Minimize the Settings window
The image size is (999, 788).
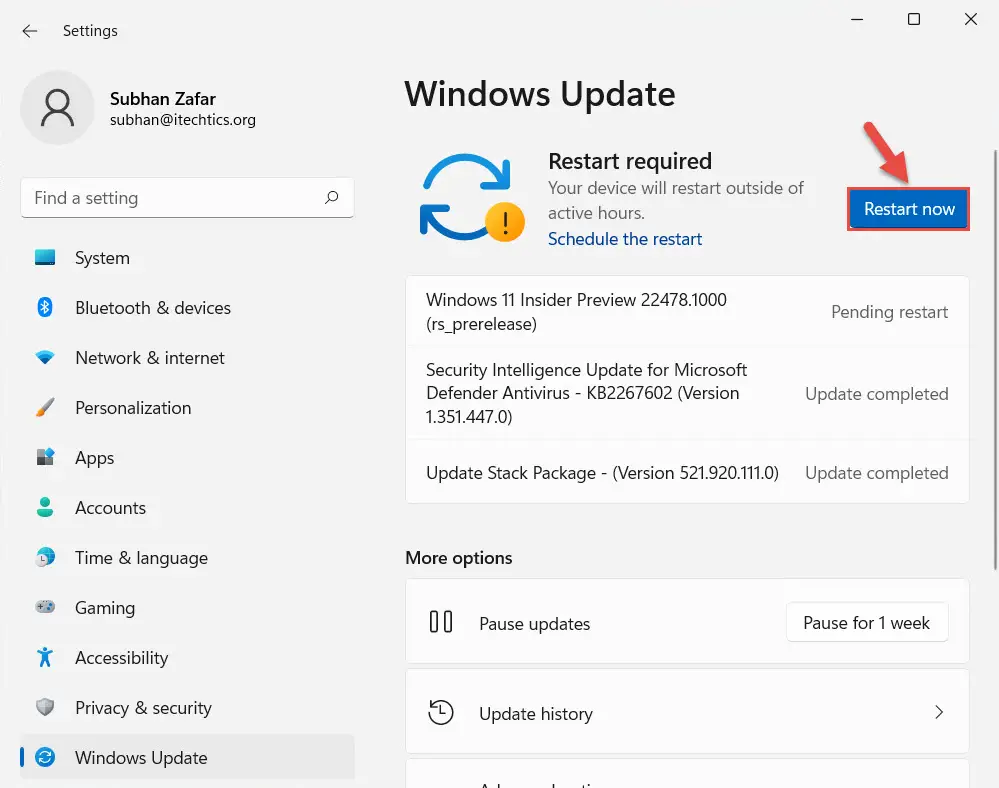[x=857, y=19]
